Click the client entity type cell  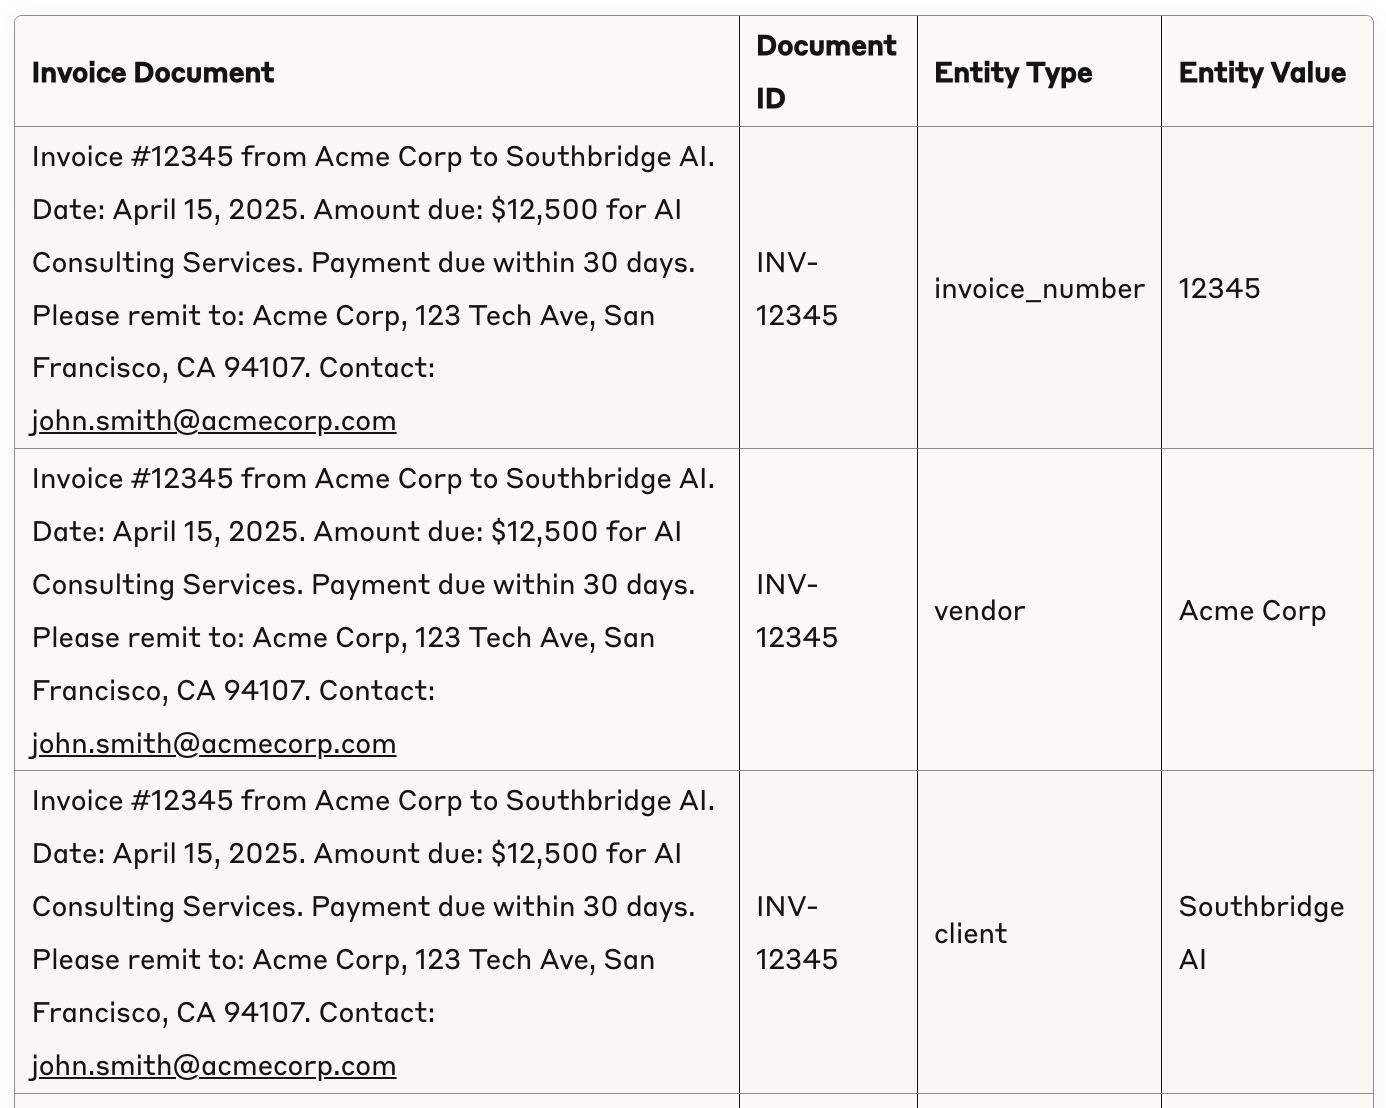tap(970, 934)
